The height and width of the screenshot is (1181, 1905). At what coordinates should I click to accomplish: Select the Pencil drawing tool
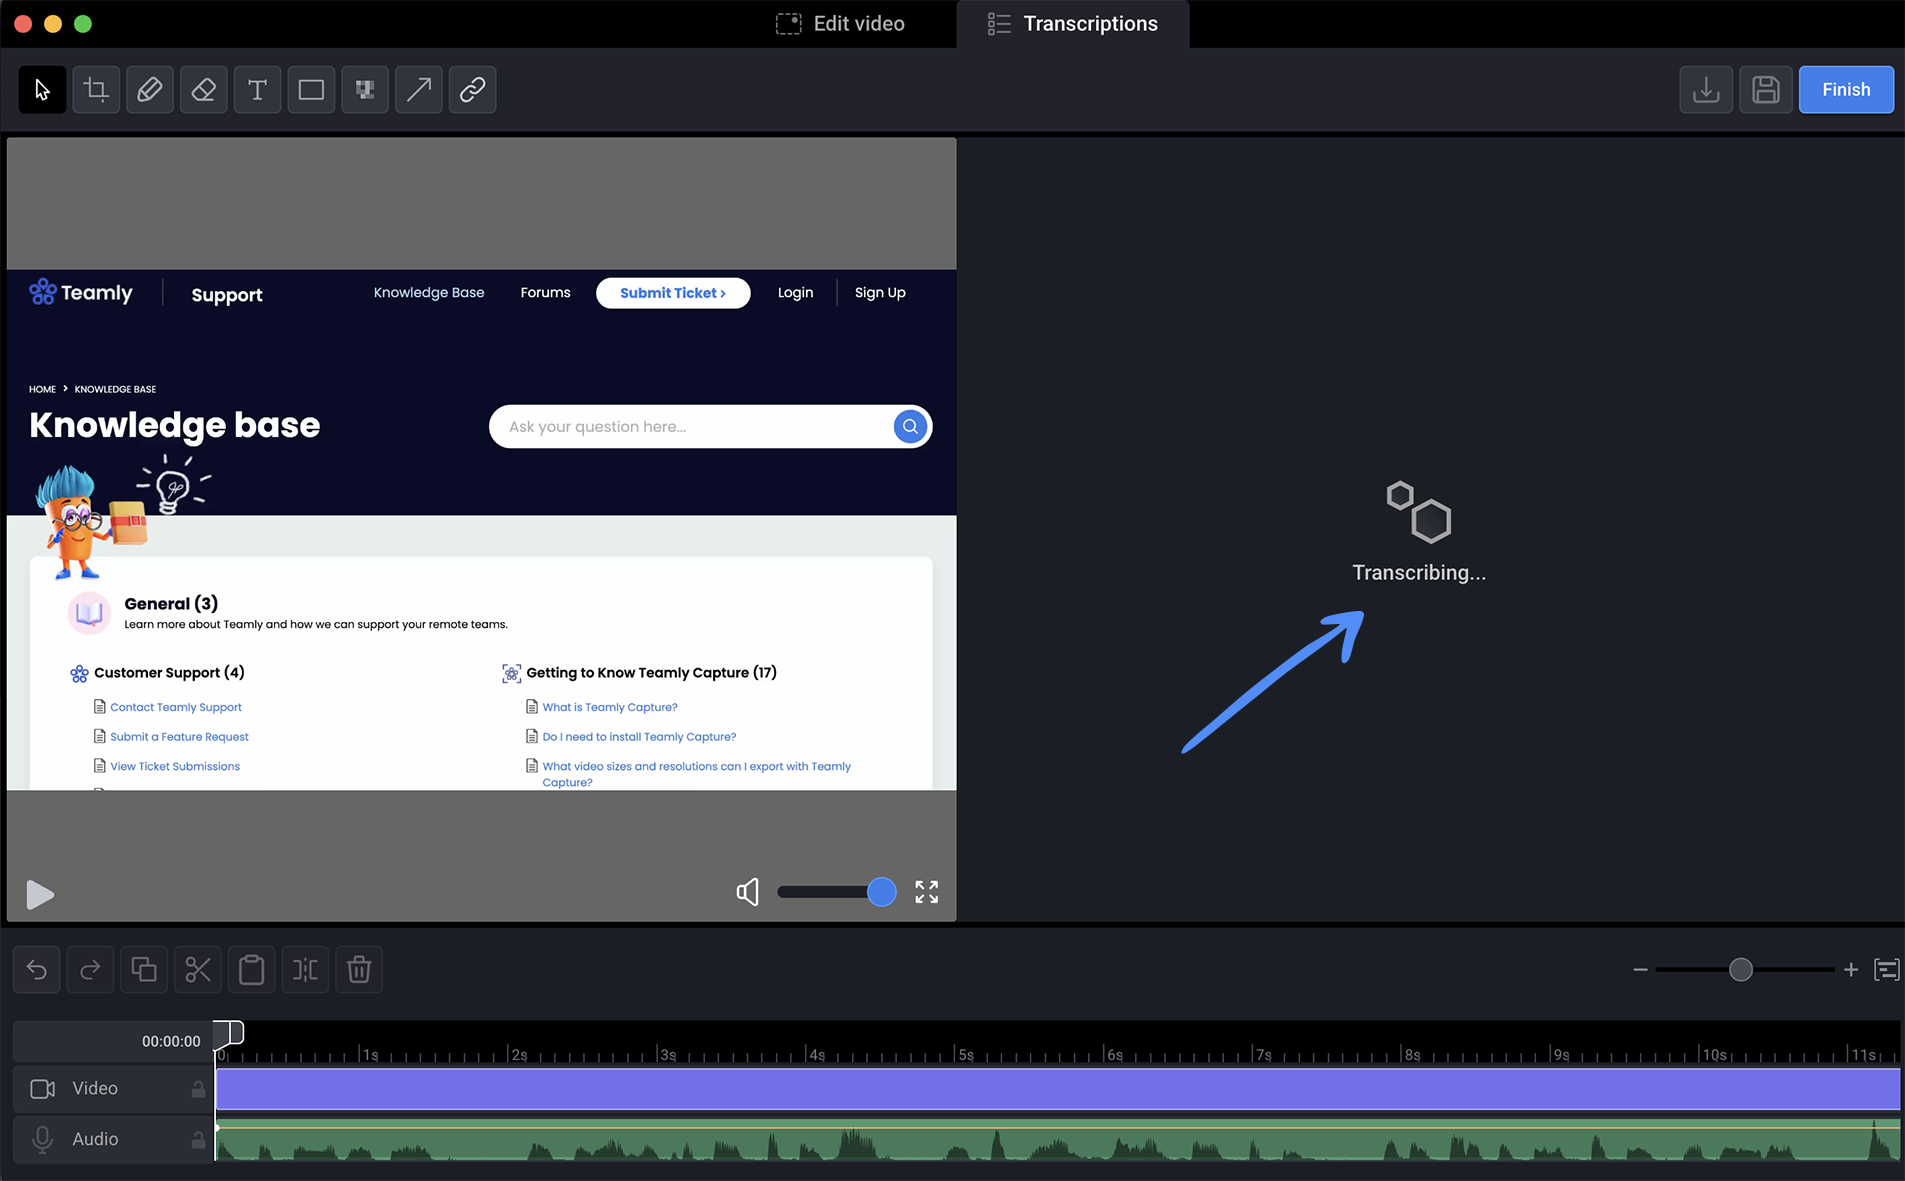(150, 90)
